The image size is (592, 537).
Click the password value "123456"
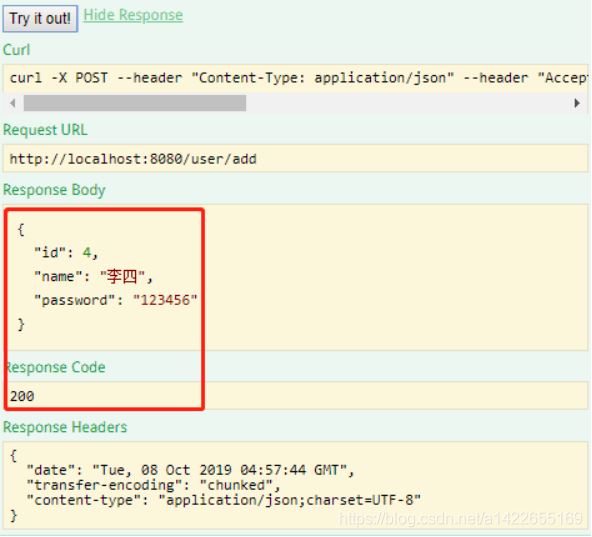(165, 300)
